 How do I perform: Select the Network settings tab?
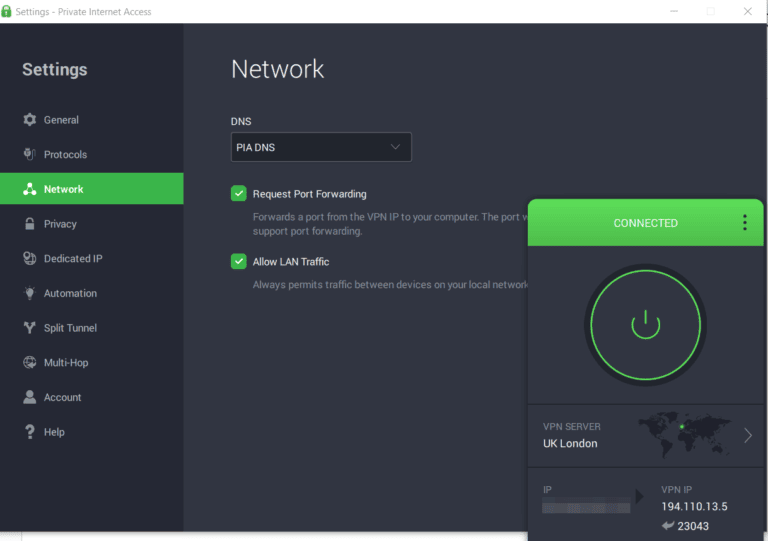tap(92, 188)
